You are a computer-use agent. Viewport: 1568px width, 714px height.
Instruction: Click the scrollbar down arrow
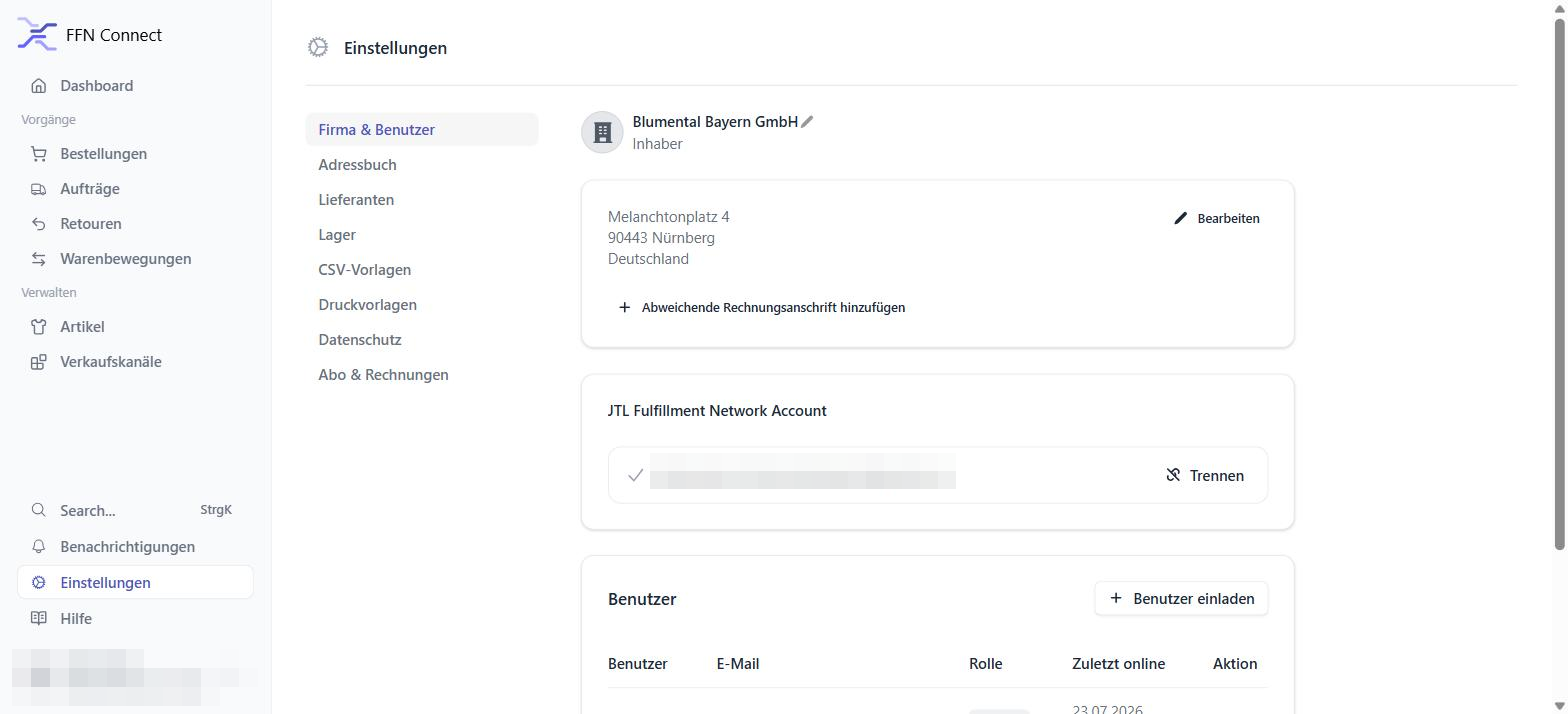(1559, 706)
